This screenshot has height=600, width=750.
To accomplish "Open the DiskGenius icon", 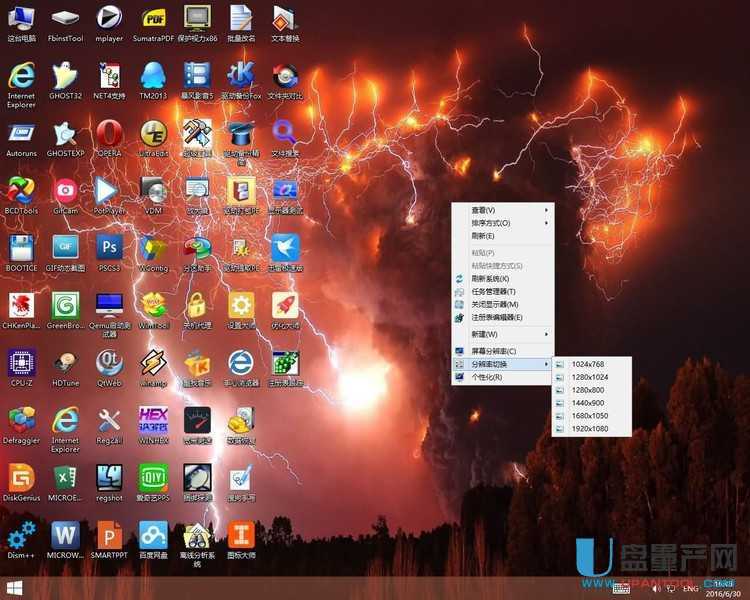I will click(22, 483).
